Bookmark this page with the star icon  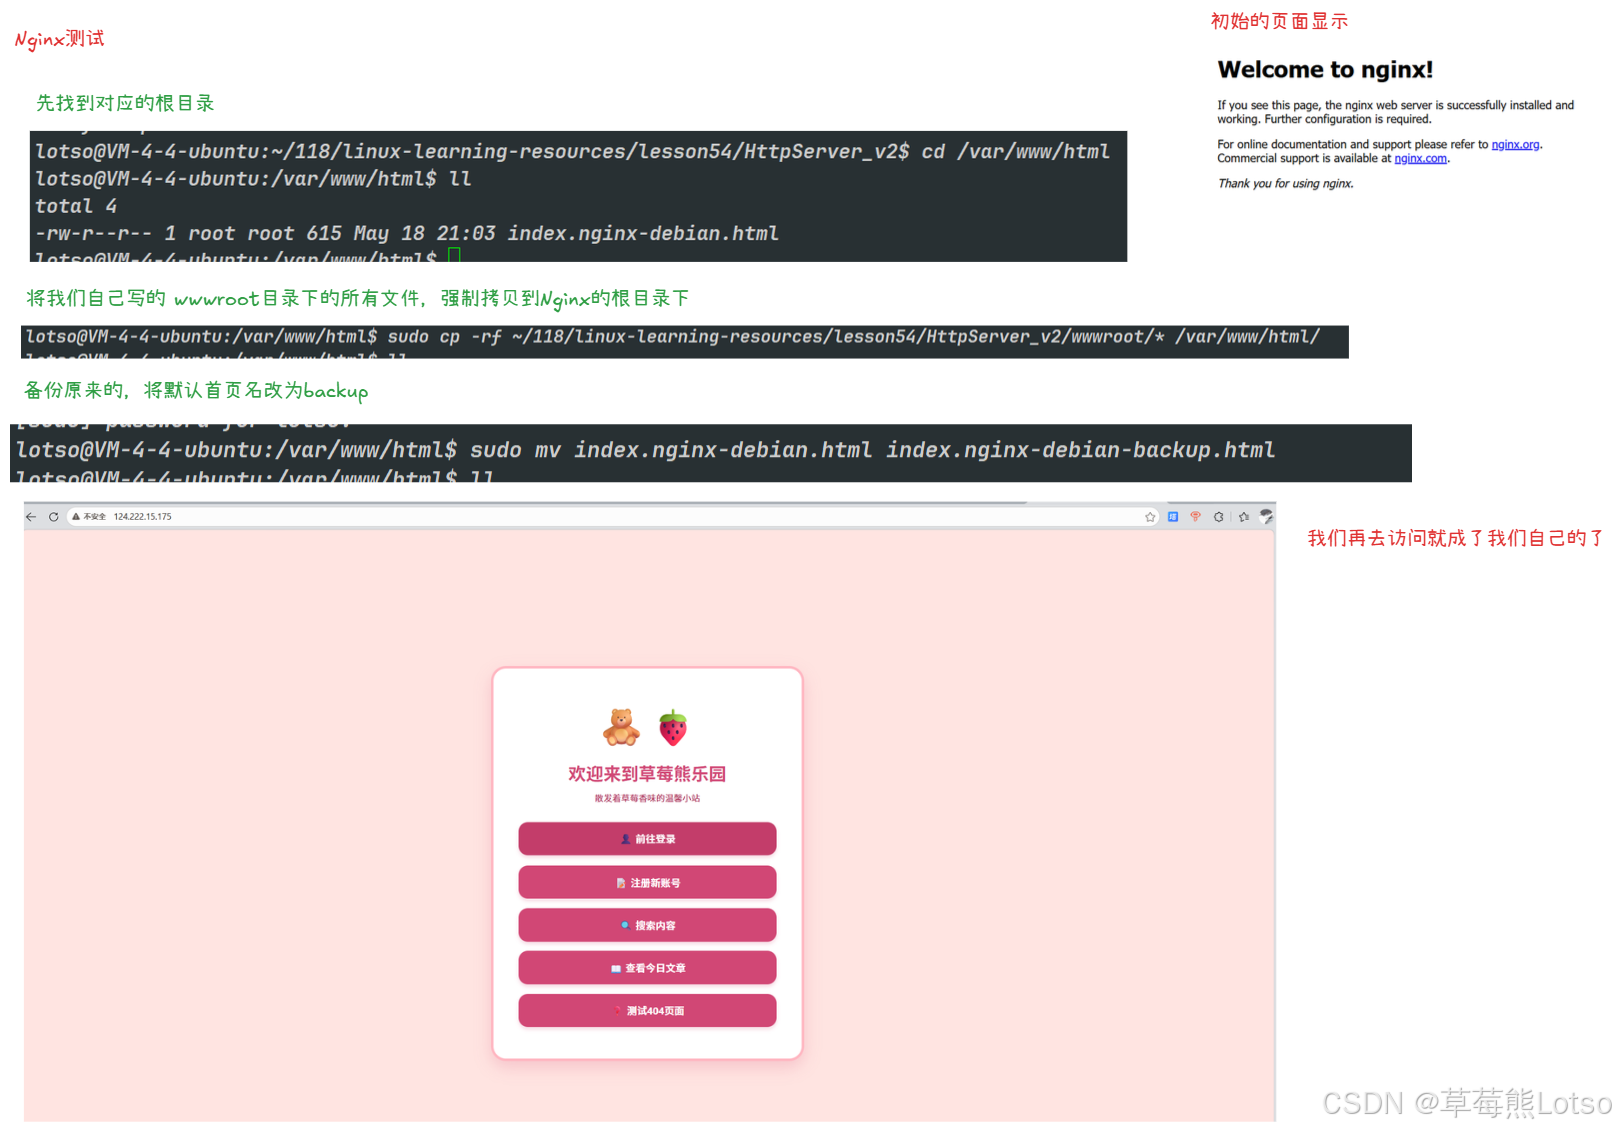click(x=1150, y=517)
